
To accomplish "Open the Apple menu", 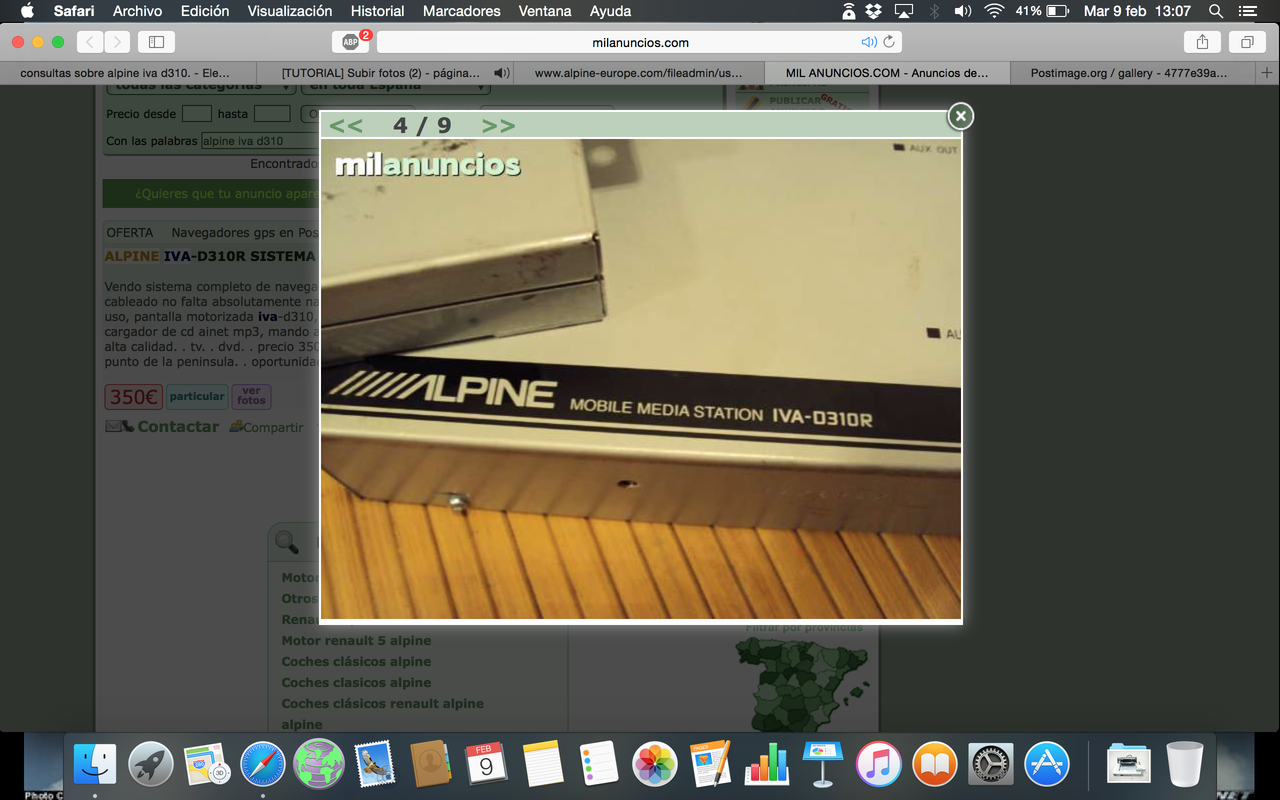I will click(27, 11).
